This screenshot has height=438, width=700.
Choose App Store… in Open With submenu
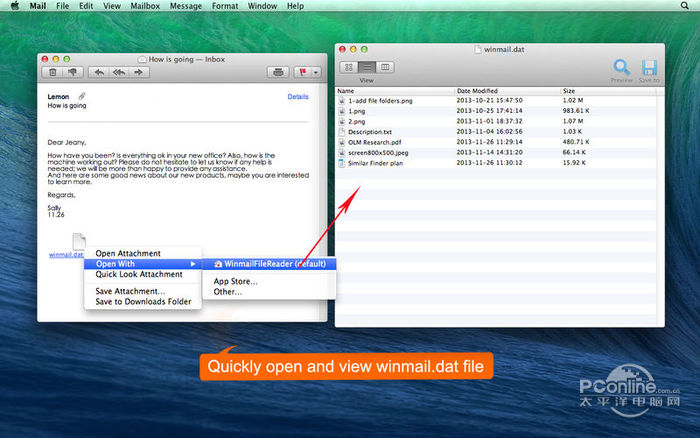click(269, 281)
